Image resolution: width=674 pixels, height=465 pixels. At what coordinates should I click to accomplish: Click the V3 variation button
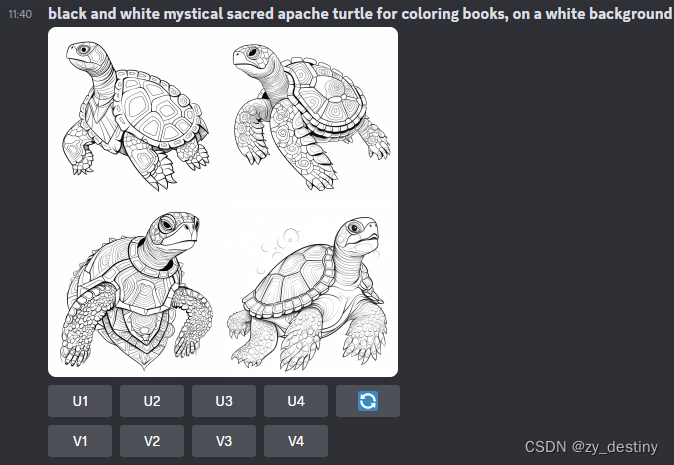pyautogui.click(x=224, y=441)
